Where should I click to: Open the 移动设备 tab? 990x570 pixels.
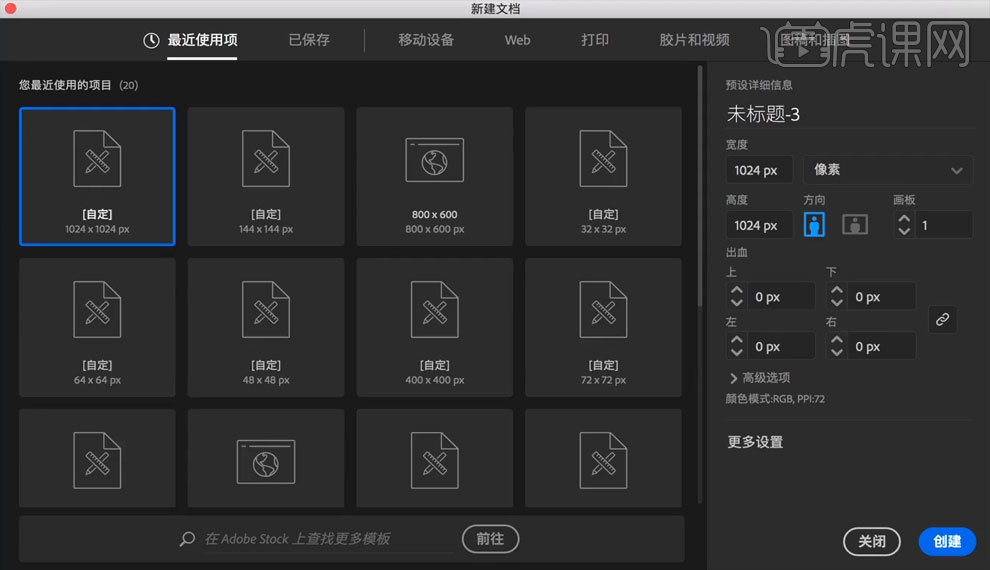pyautogui.click(x=426, y=40)
